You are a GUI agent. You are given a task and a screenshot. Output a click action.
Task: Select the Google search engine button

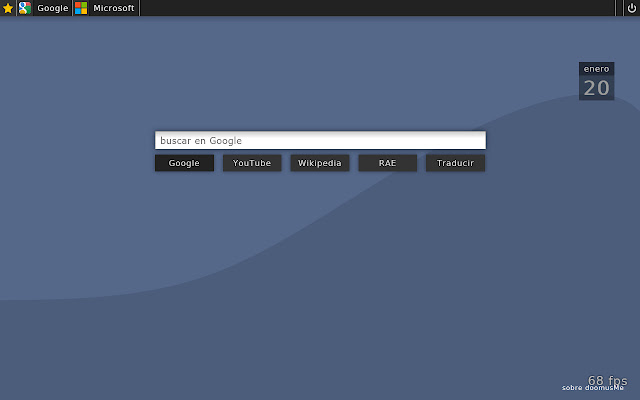(x=184, y=163)
